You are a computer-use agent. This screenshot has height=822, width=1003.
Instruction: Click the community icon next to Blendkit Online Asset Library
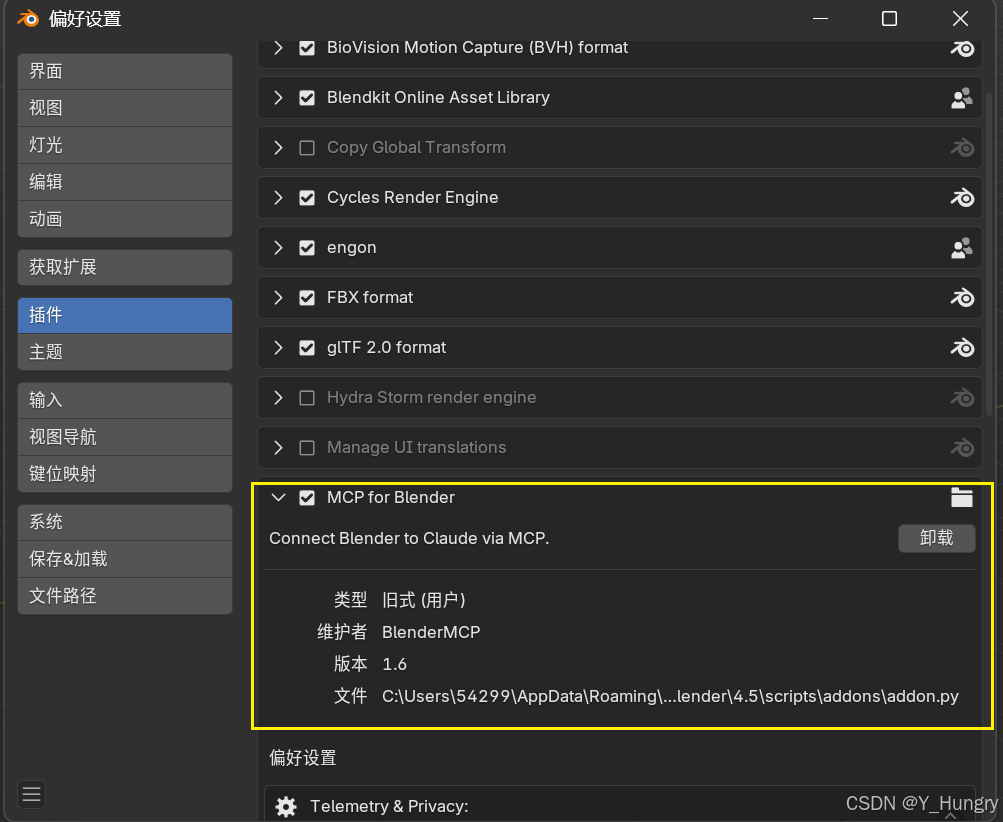coord(961,98)
